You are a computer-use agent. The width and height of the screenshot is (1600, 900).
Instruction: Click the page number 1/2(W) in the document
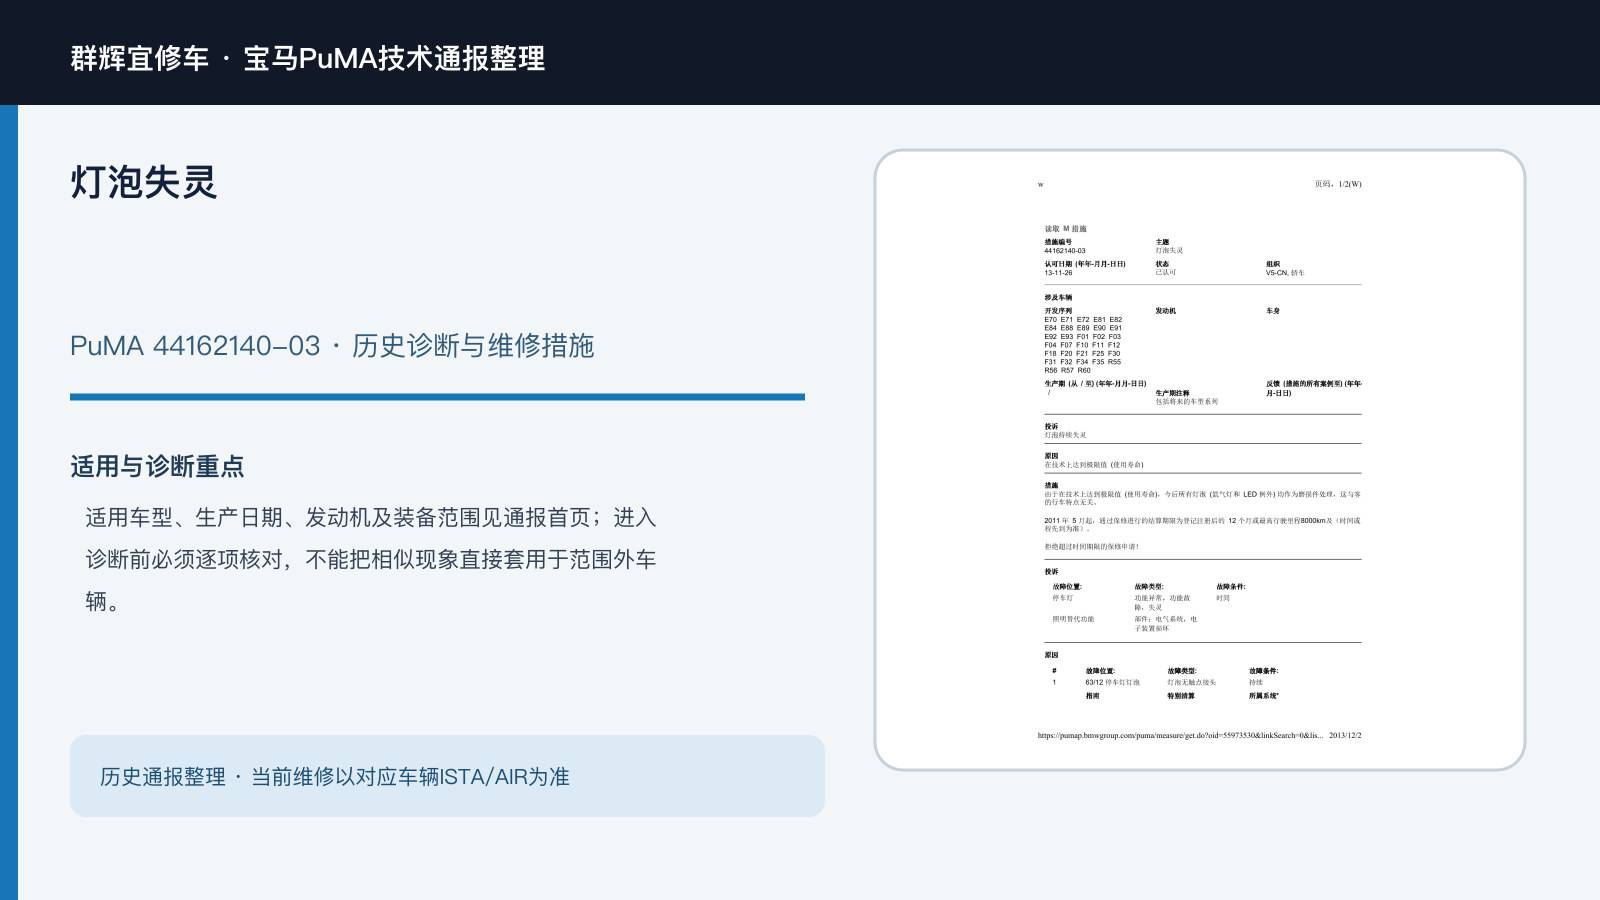[x=1338, y=184]
